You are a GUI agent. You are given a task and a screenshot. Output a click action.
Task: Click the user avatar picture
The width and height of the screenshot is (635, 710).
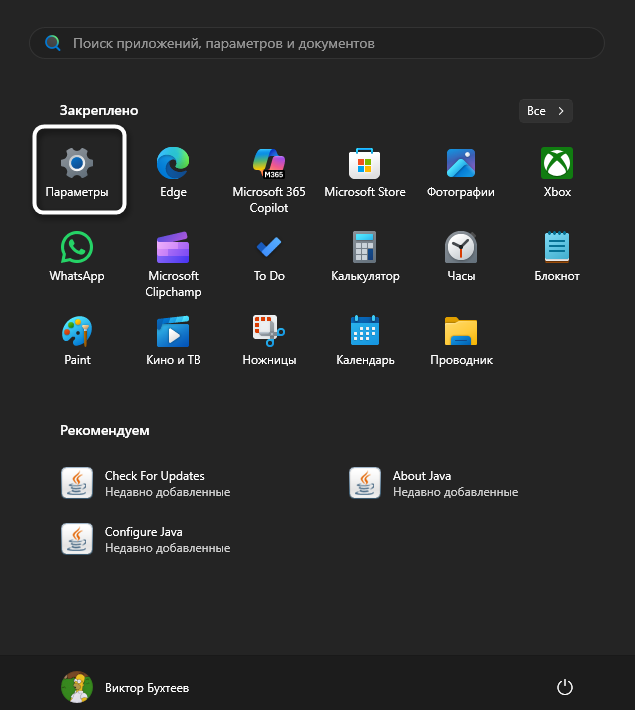77,687
